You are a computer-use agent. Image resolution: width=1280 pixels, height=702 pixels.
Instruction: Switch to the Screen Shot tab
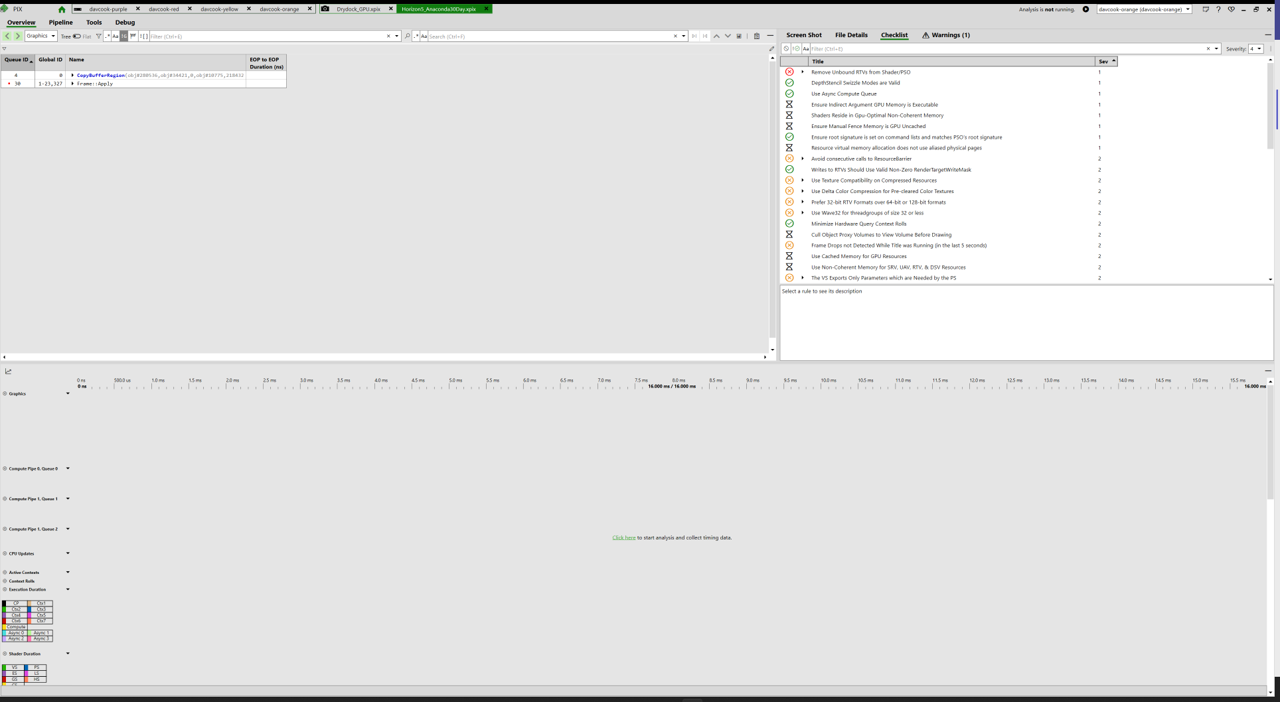click(804, 35)
